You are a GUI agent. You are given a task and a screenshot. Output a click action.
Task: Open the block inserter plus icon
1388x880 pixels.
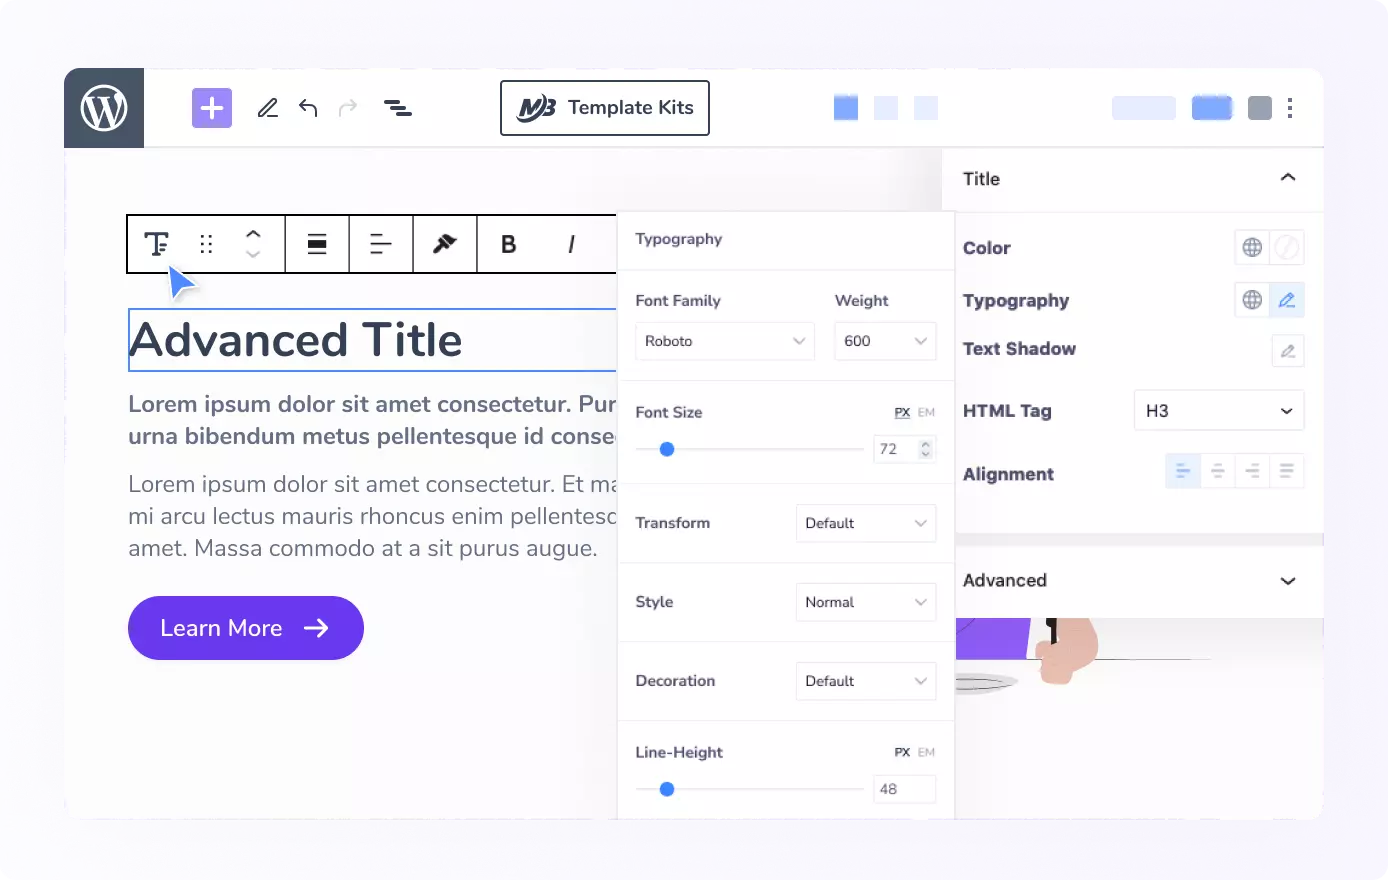tap(211, 107)
